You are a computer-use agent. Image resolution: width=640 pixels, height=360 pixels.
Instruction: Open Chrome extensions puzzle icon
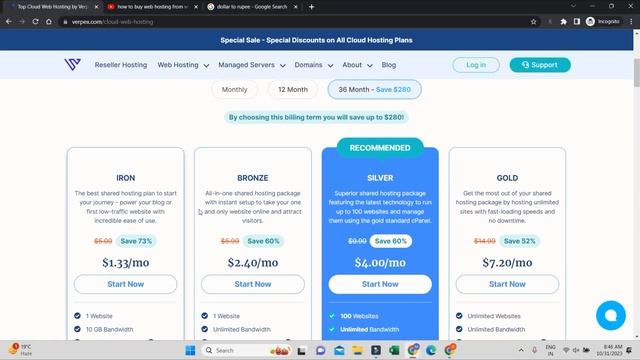(x=563, y=22)
